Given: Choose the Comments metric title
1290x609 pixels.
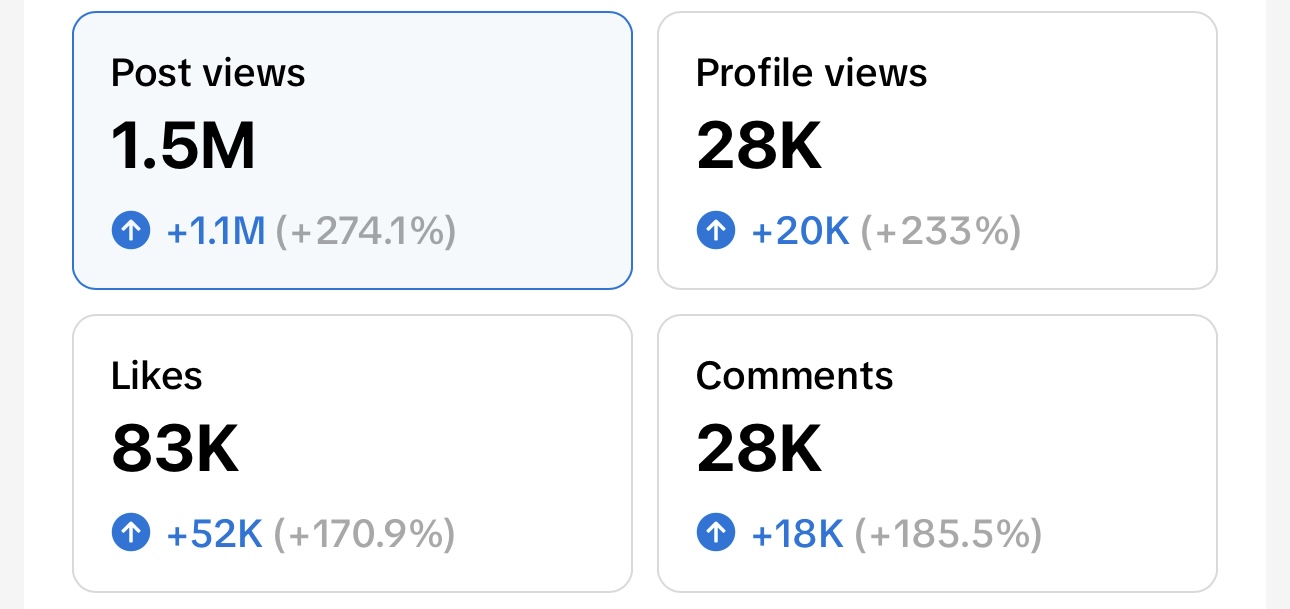Looking at the screenshot, I should pyautogui.click(x=794, y=375).
